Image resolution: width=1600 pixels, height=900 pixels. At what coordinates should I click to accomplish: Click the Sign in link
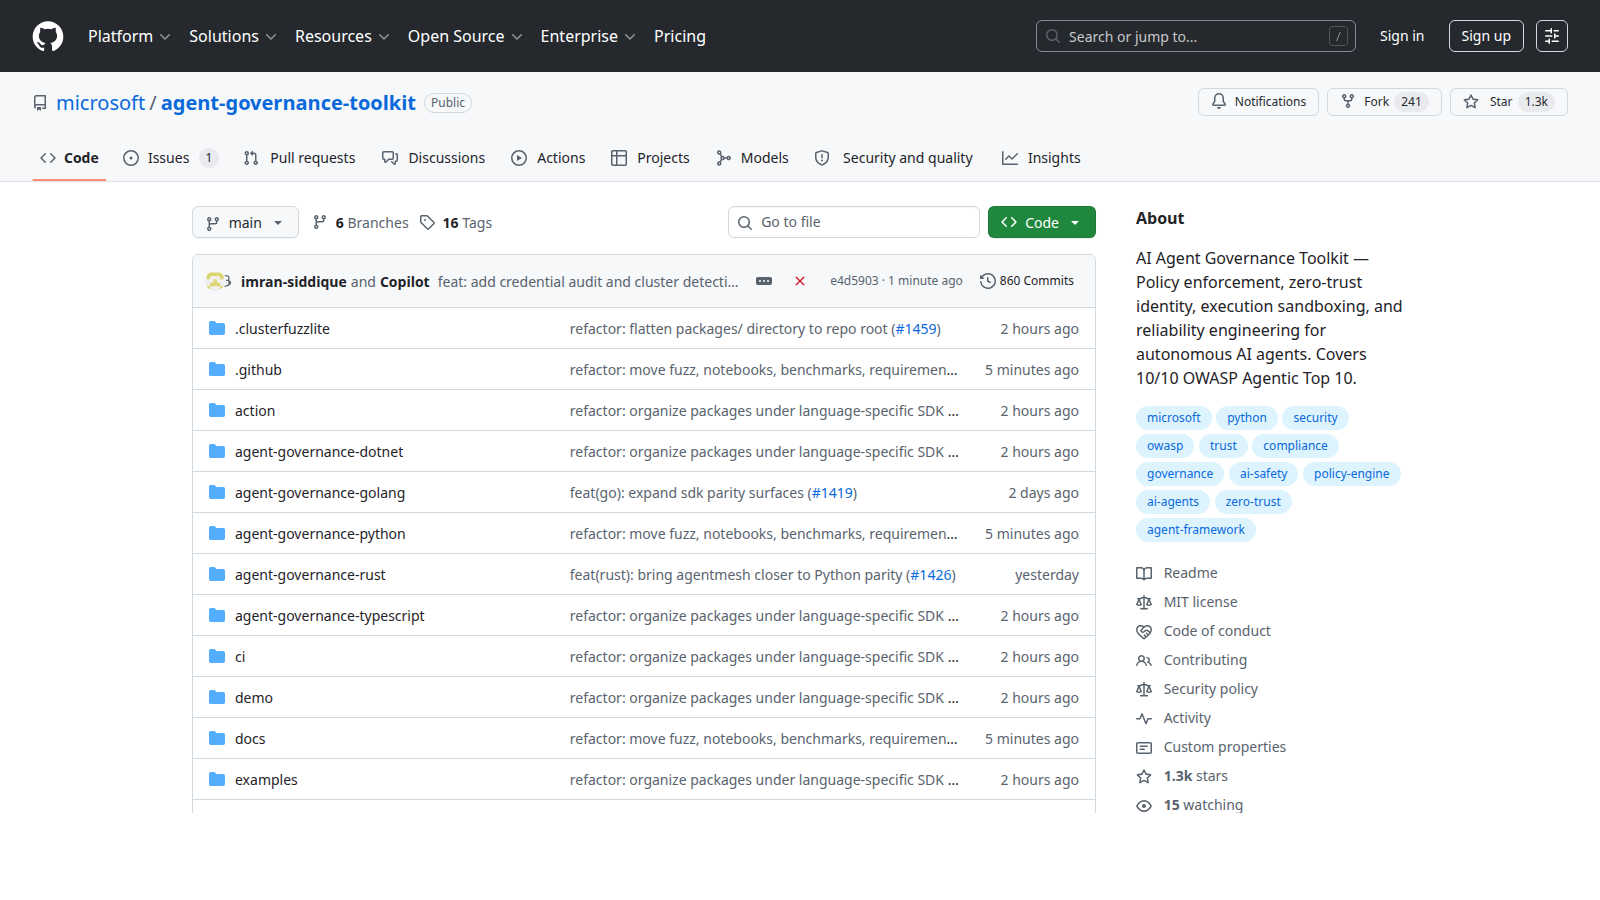pyautogui.click(x=1401, y=36)
